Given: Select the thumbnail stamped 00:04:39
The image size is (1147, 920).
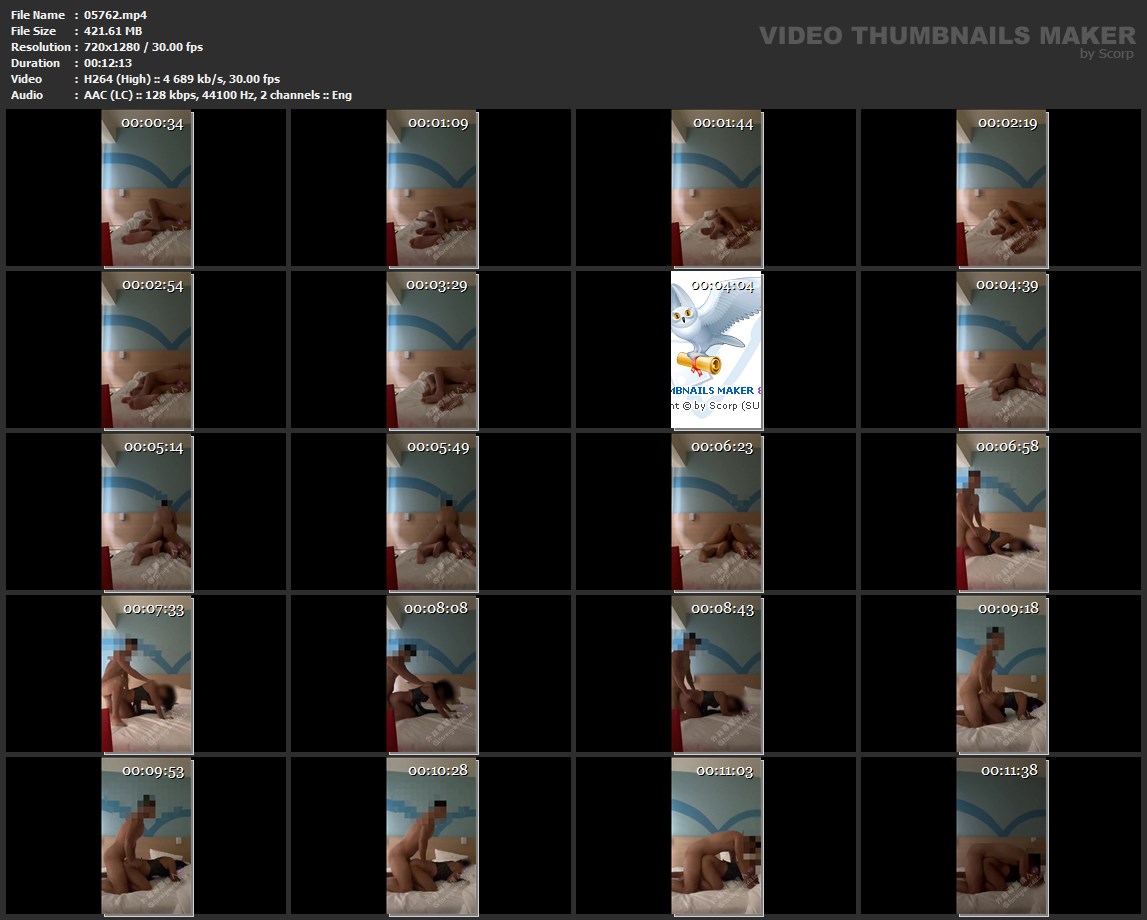Looking at the screenshot, I should pos(1002,350).
